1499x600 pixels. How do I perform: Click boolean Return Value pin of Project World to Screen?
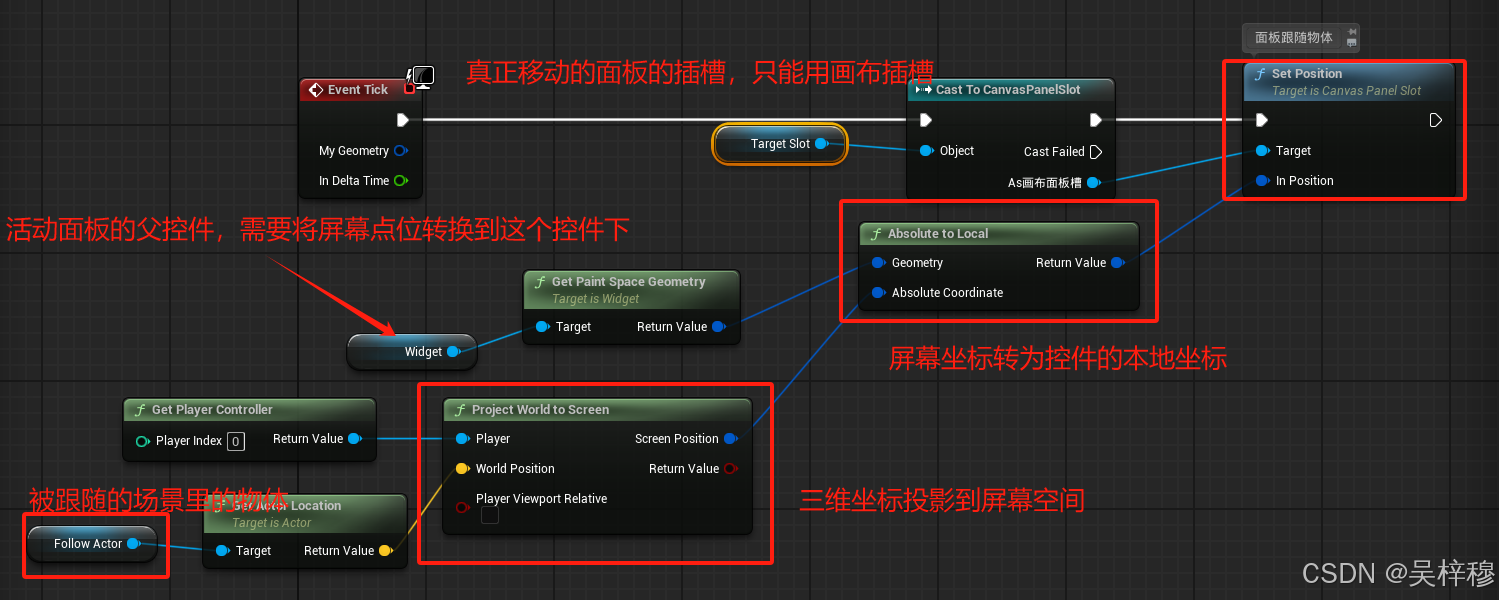coord(731,469)
